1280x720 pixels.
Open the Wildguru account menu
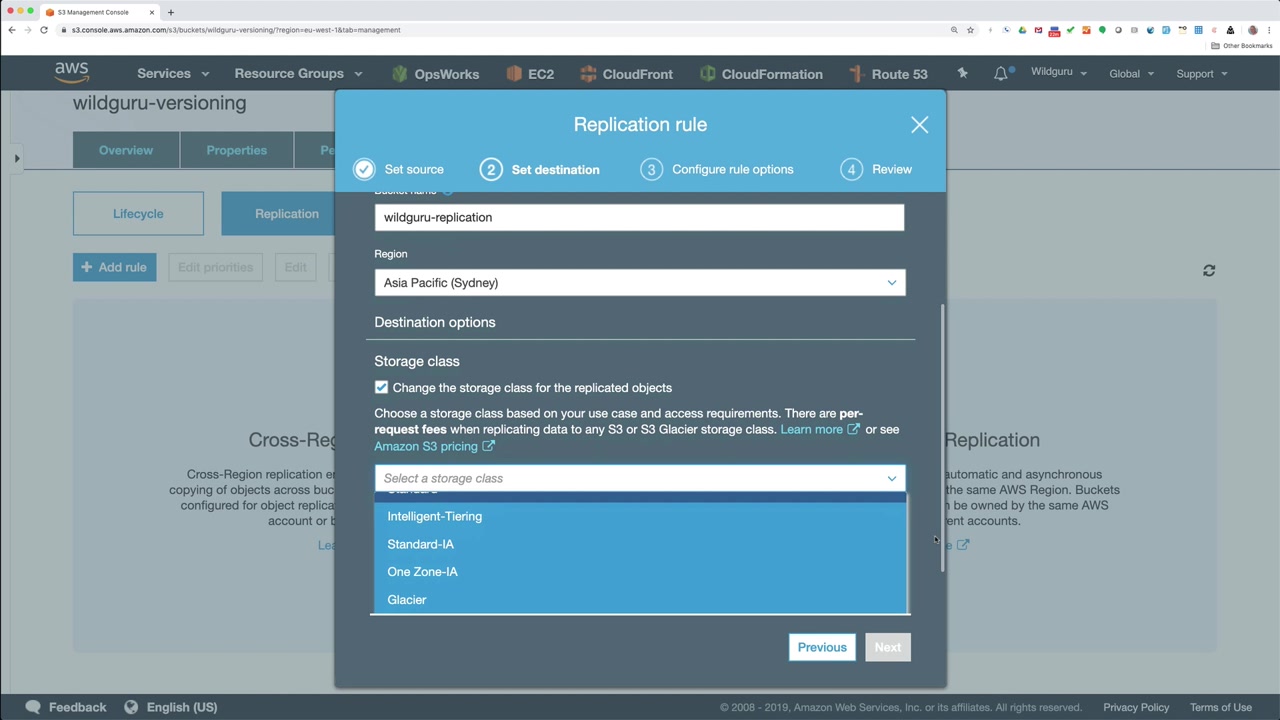[1059, 73]
